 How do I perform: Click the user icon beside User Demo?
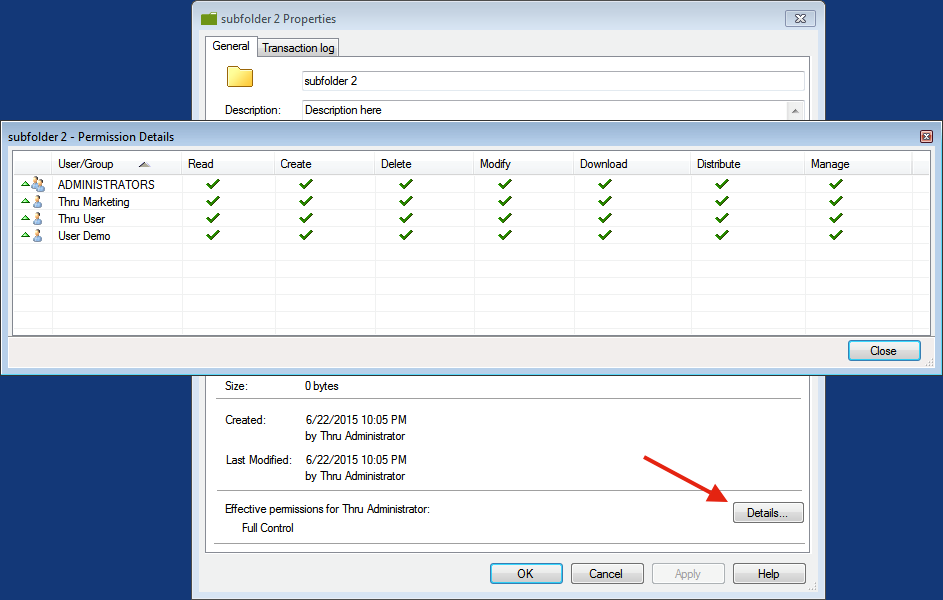pyautogui.click(x=38, y=235)
